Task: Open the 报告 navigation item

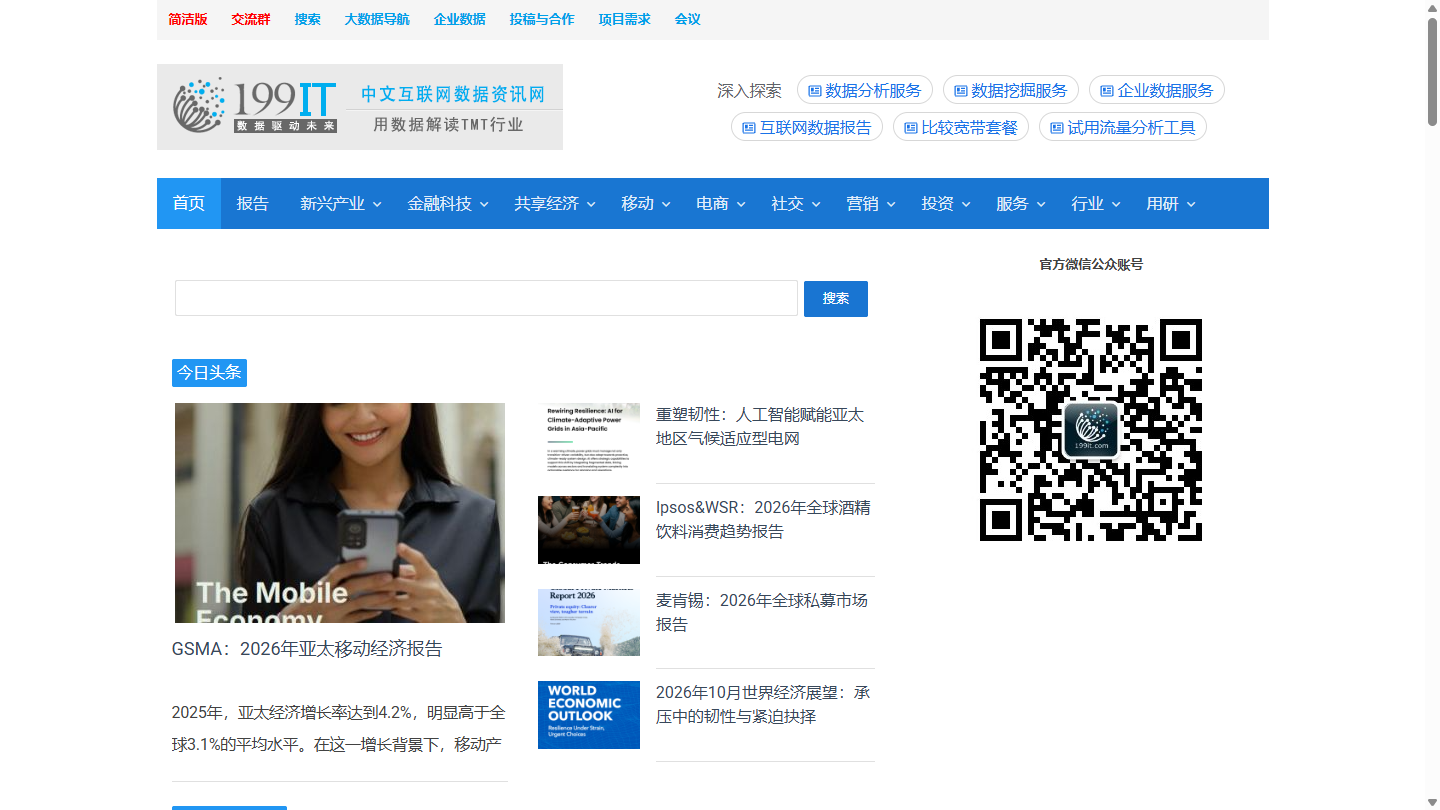Action: click(x=253, y=204)
